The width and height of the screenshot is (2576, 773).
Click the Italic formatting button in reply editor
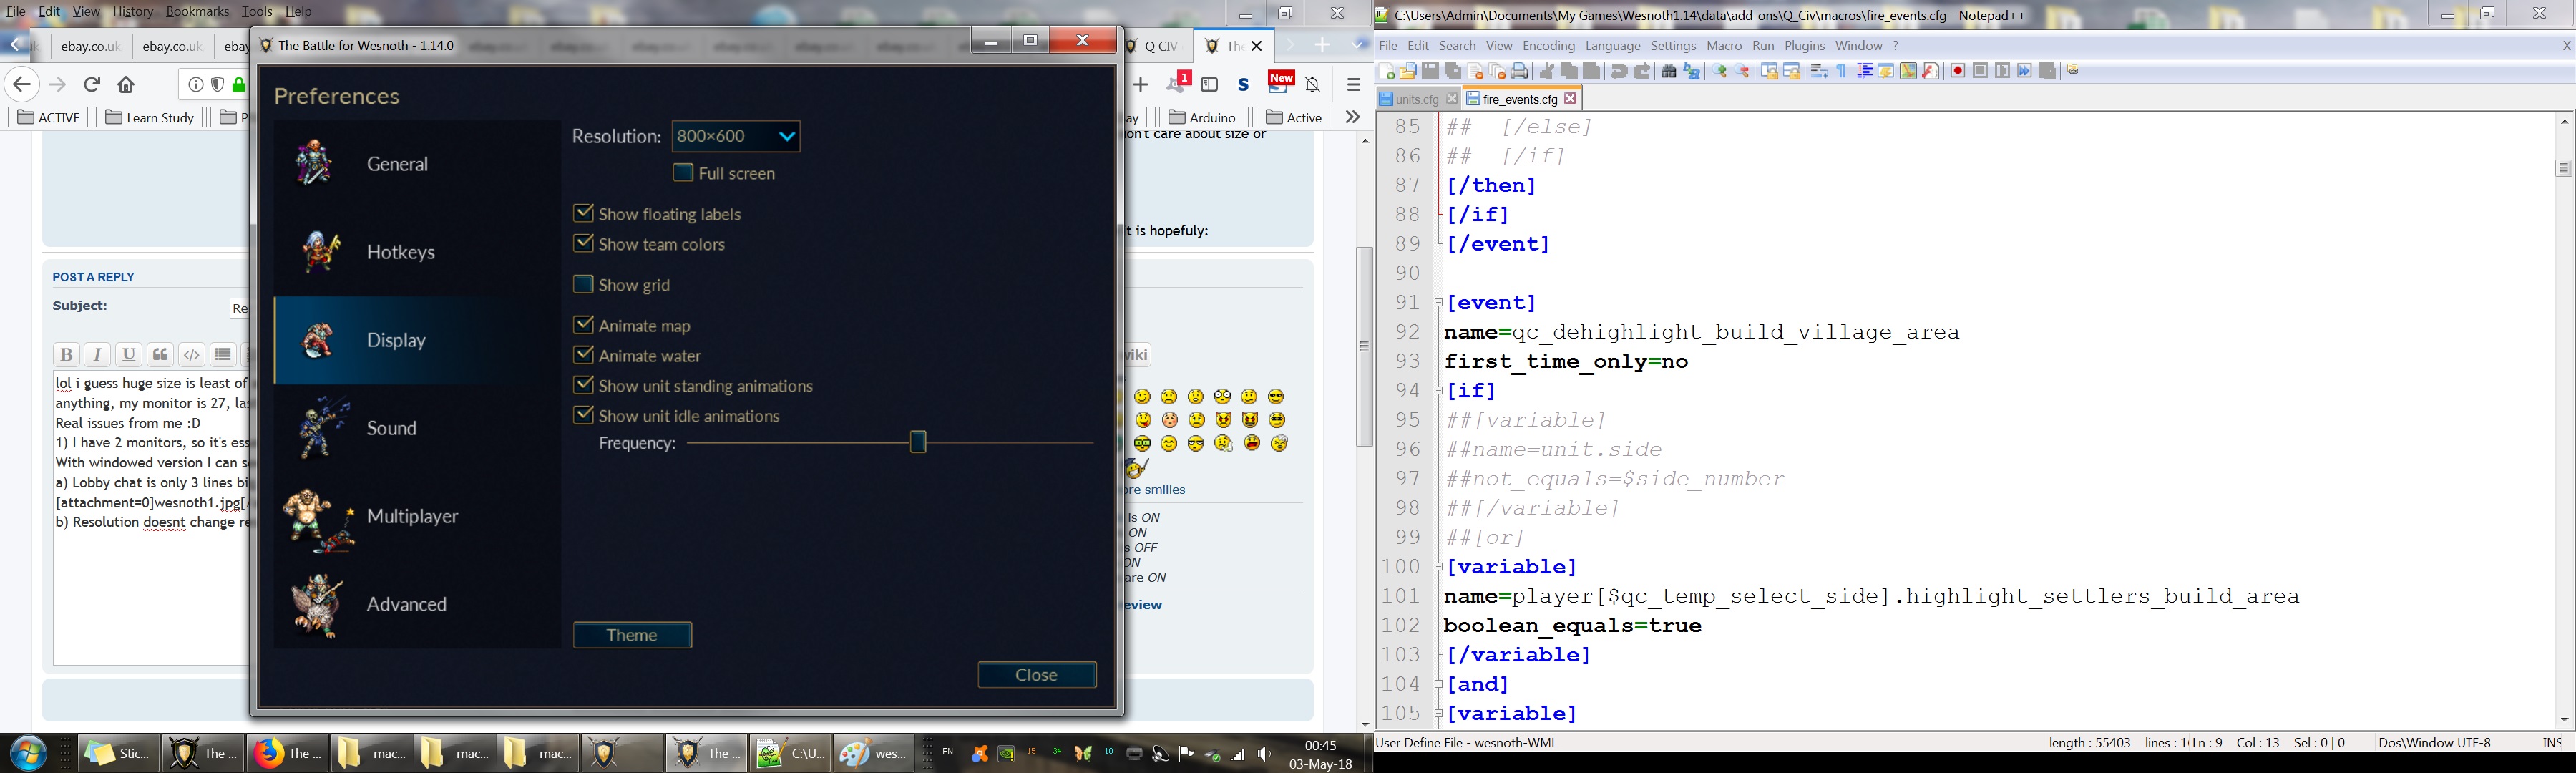pos(97,354)
